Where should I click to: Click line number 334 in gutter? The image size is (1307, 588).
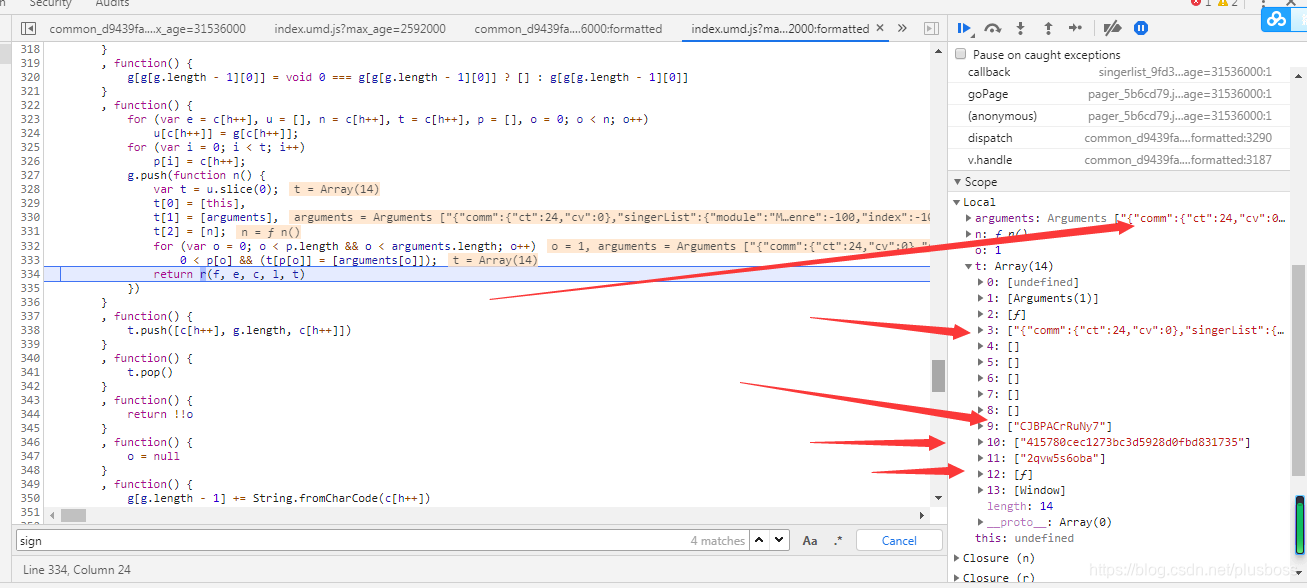(x=30, y=274)
